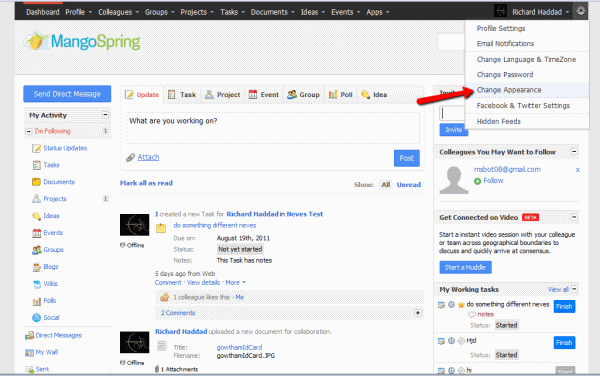Click Richard Haddad's avatar in top bar

pyautogui.click(x=500, y=11)
